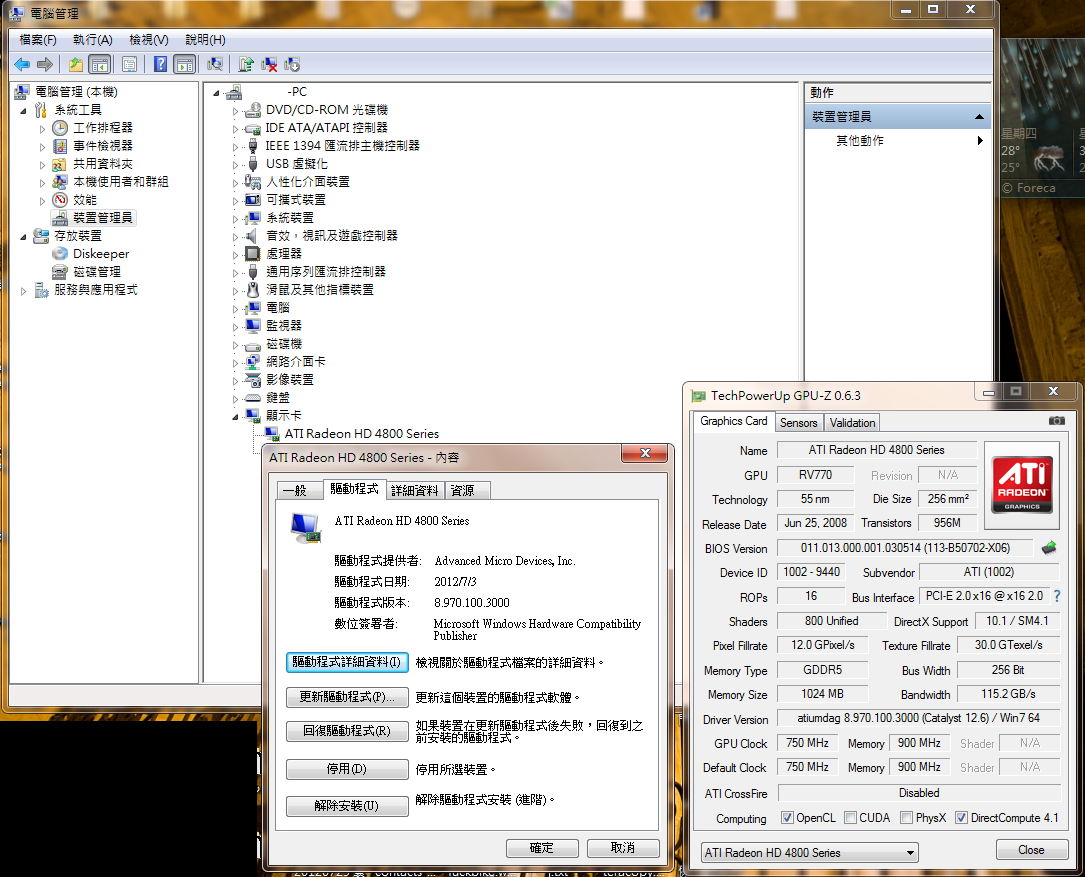Click the 磁碟管理 disk icon

[60, 272]
